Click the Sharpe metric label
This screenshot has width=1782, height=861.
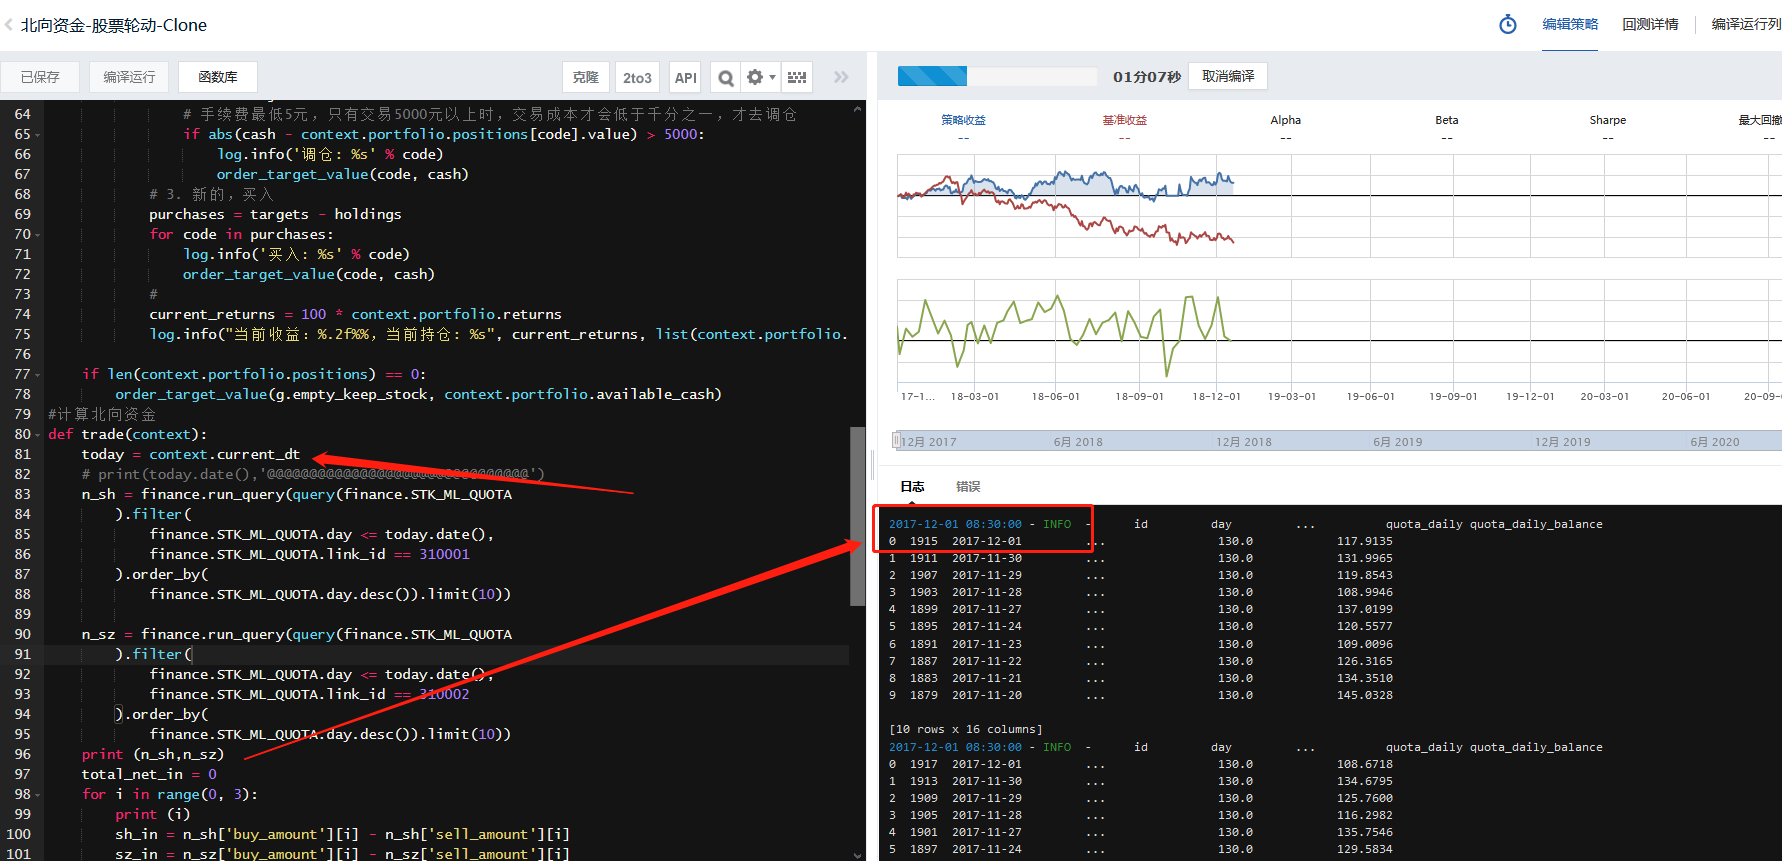point(1608,120)
